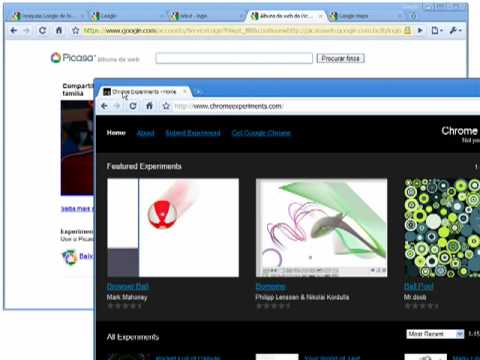
Task: Bookmark chromeexperiments.com with the star icon
Action: point(166,106)
